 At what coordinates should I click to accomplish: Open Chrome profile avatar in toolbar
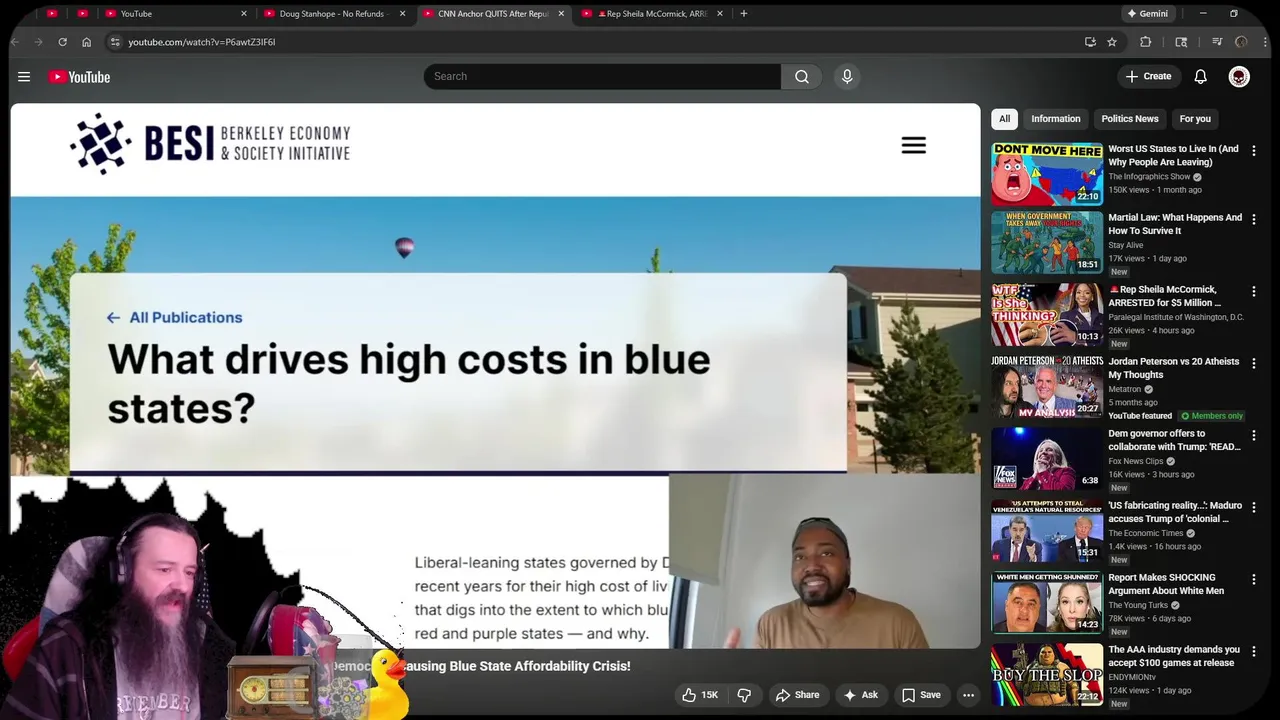[1241, 42]
